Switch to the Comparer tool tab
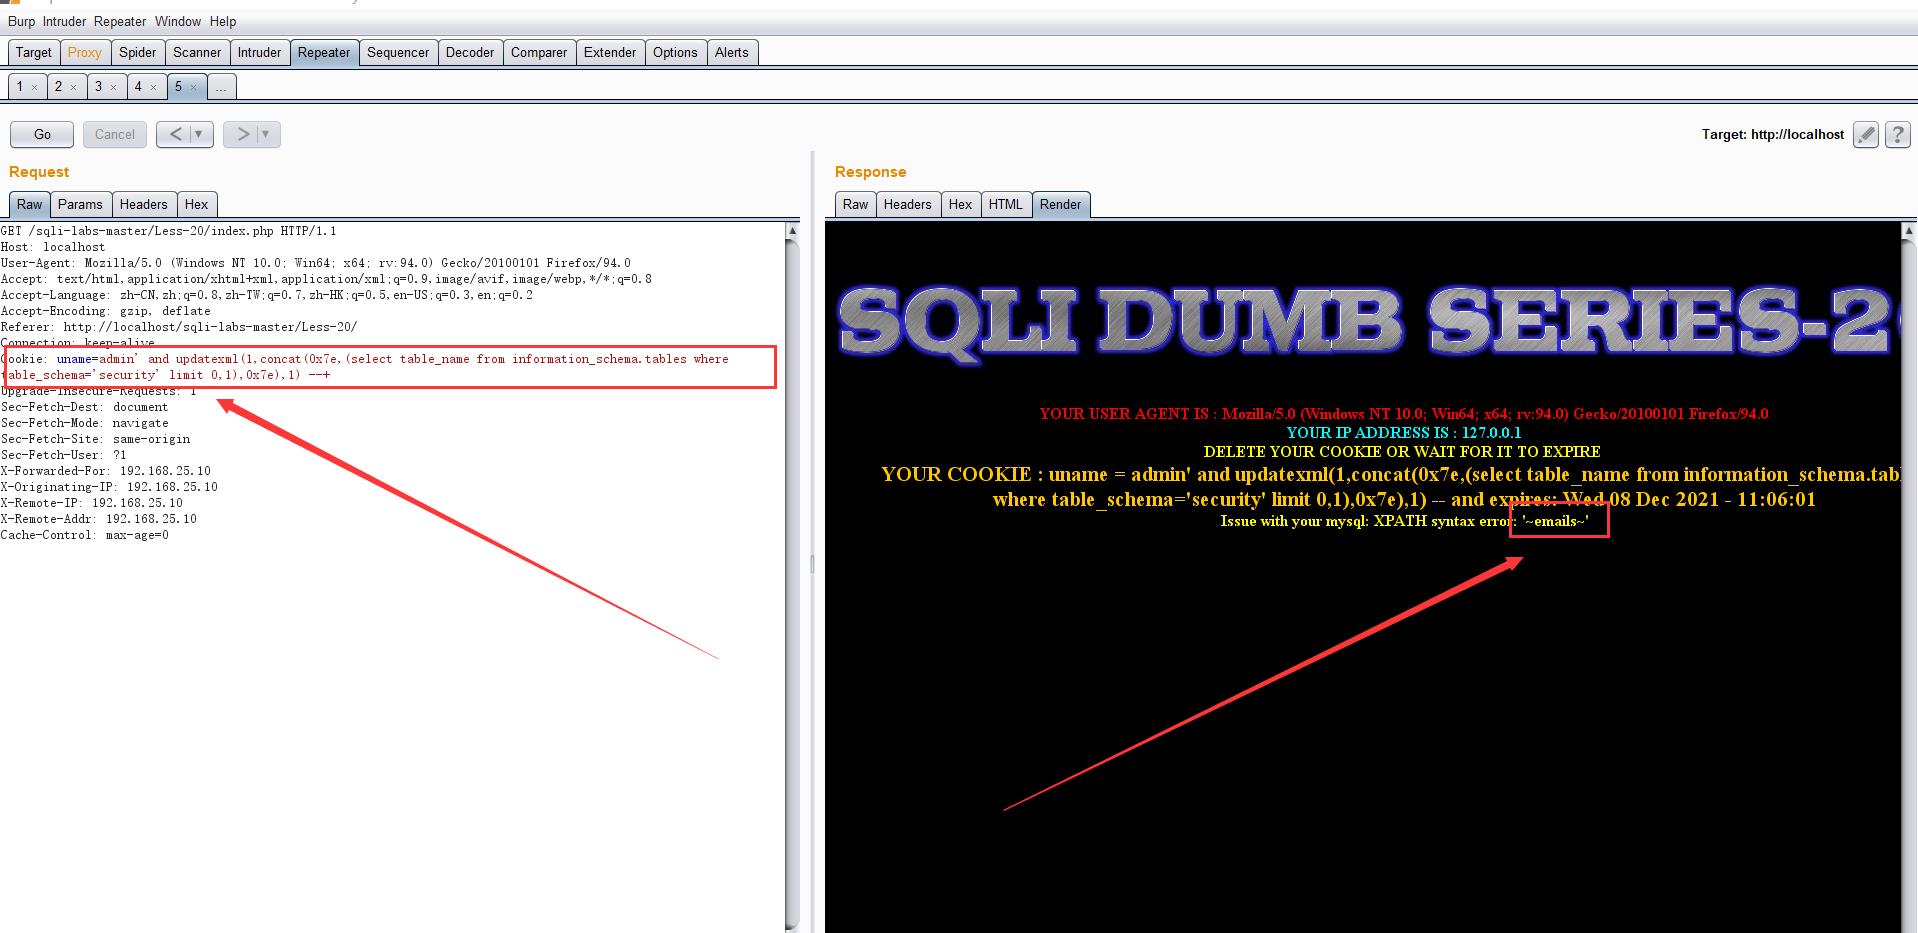1918x933 pixels. [x=539, y=52]
